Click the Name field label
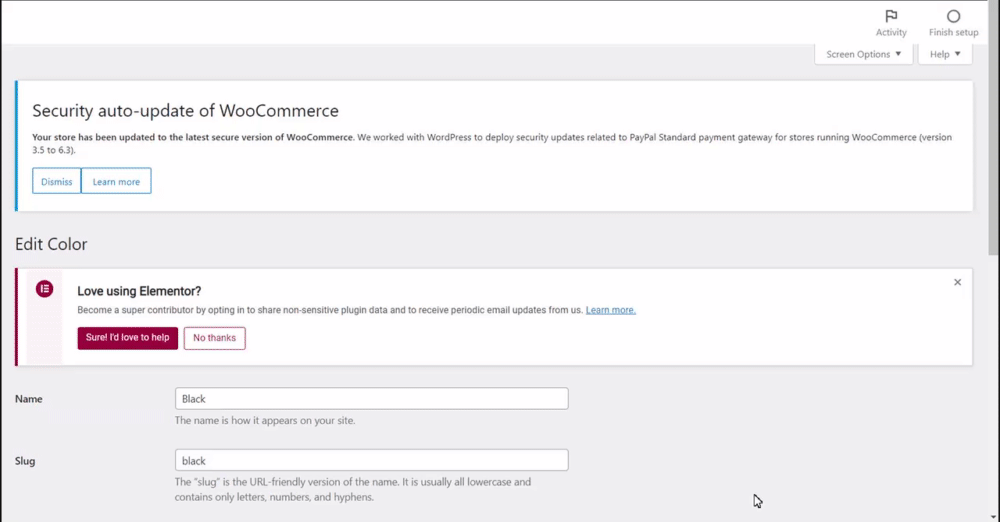 (x=29, y=399)
